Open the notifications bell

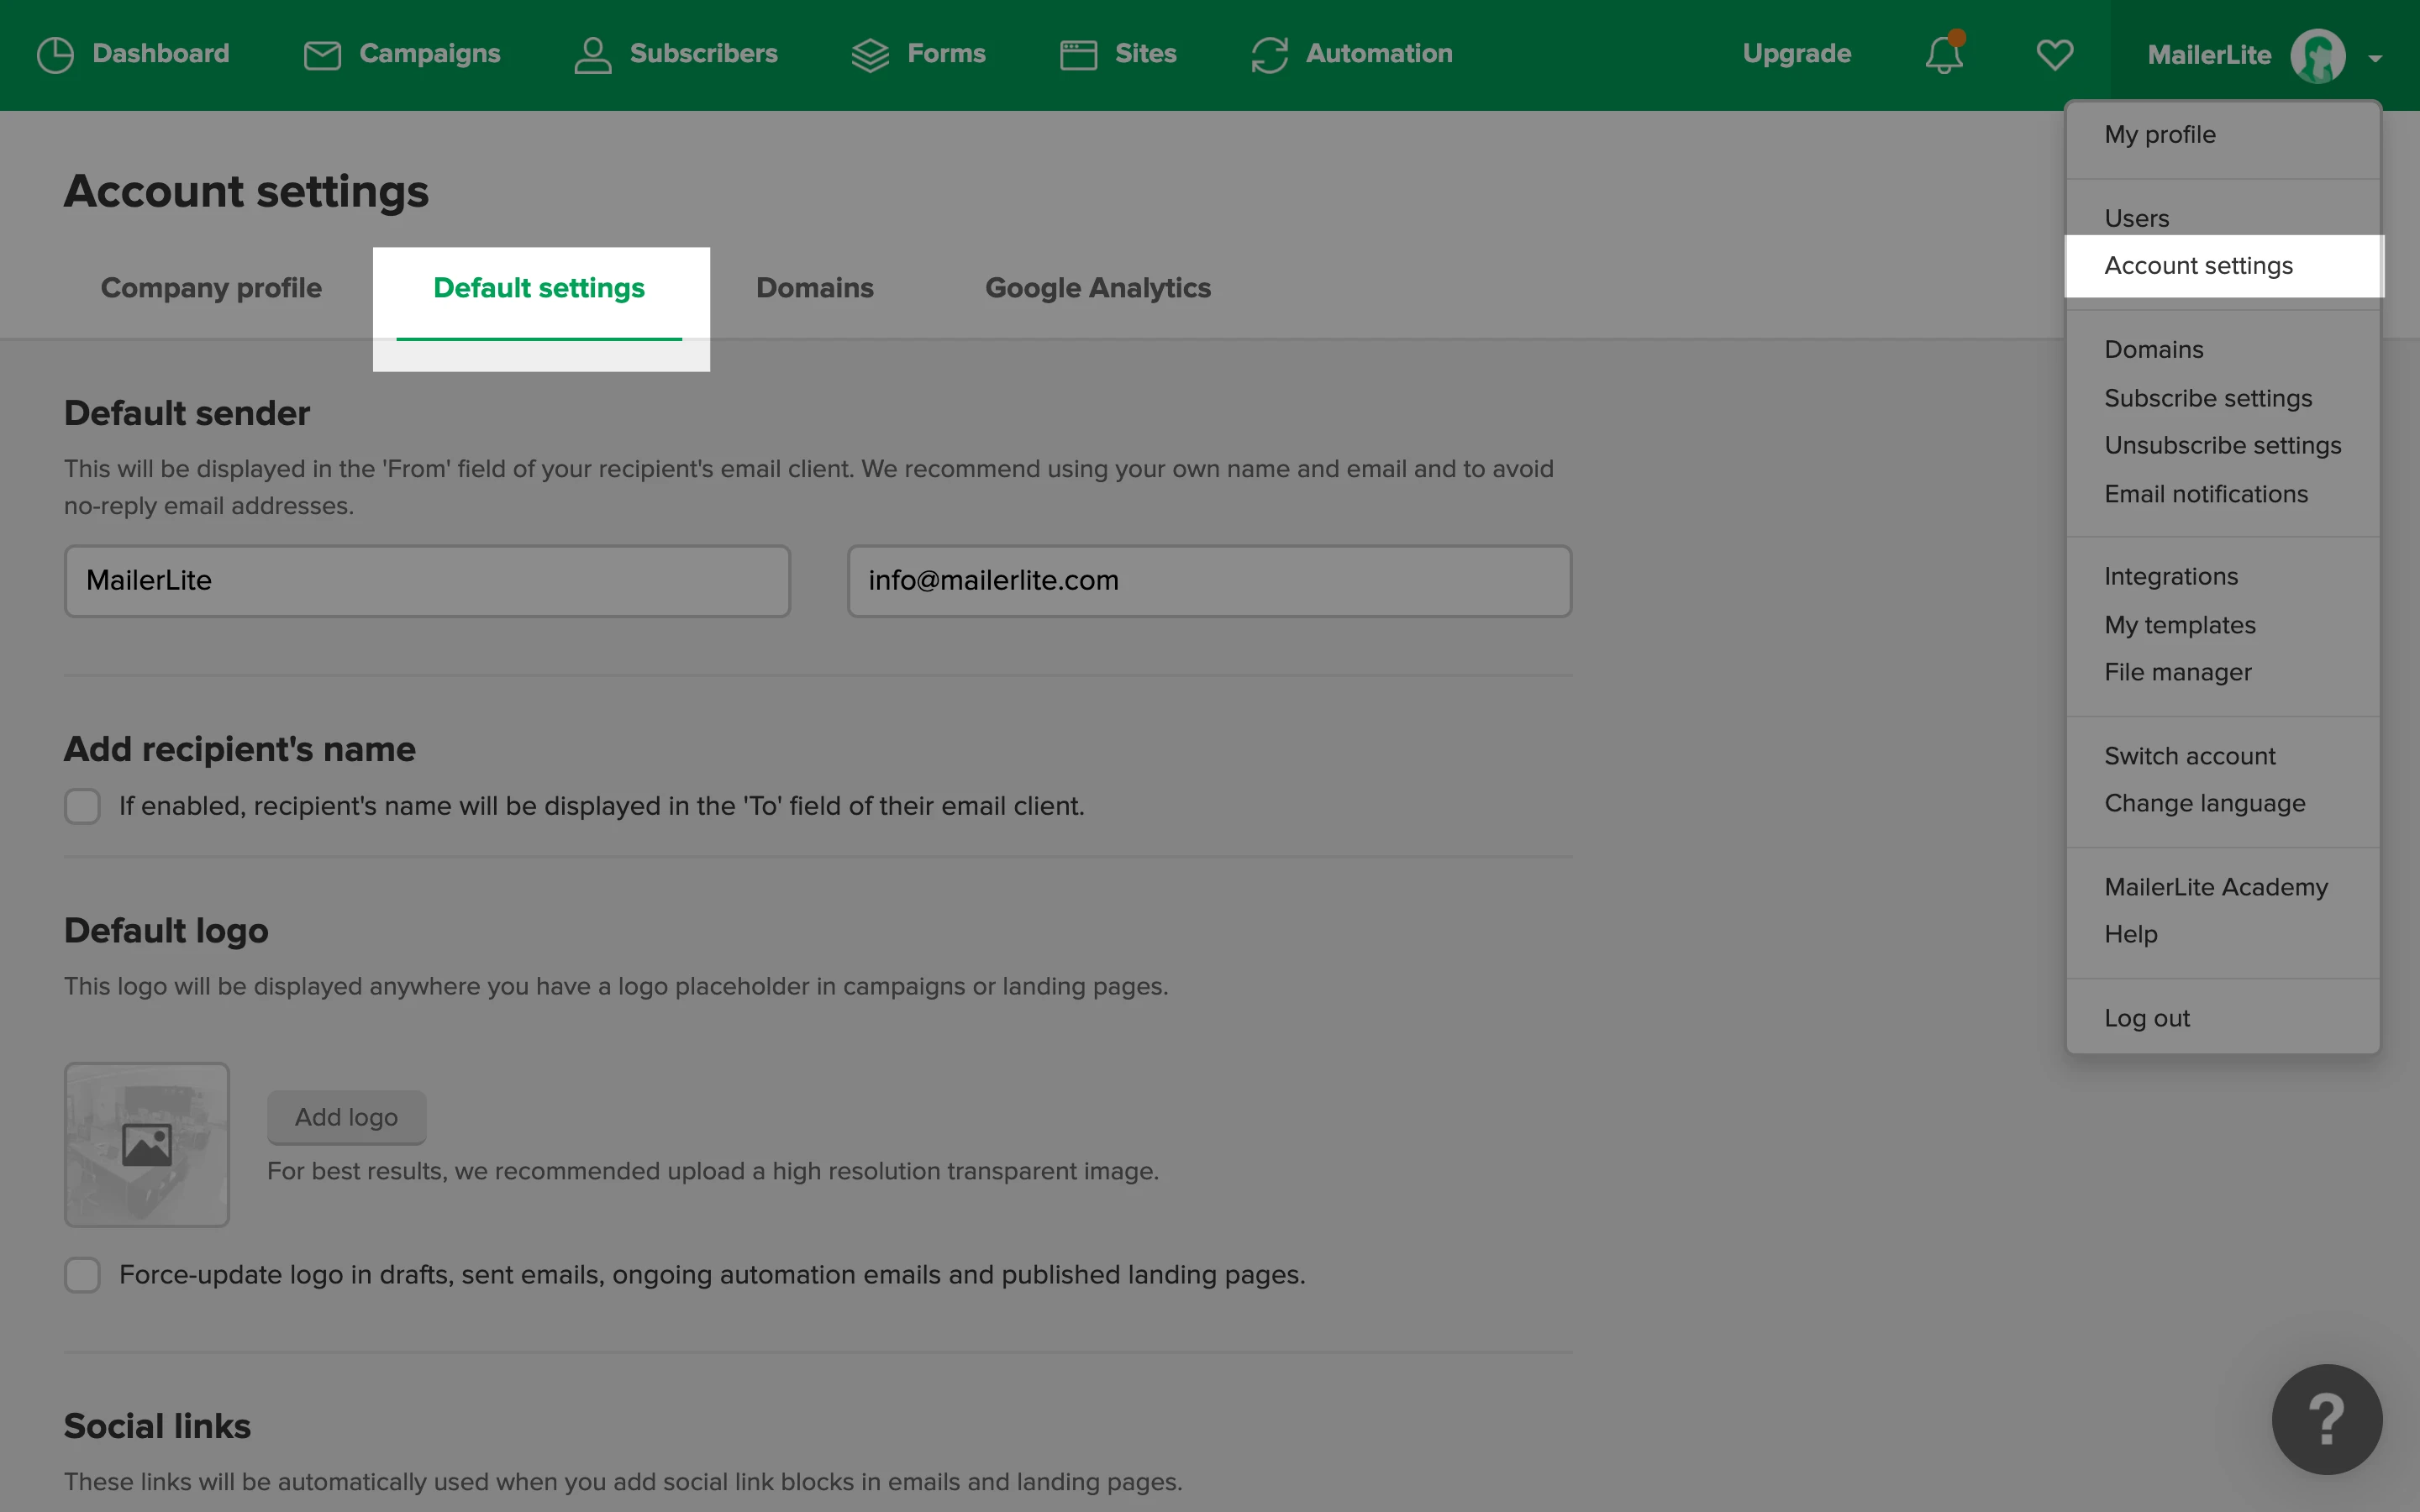pos(1943,55)
